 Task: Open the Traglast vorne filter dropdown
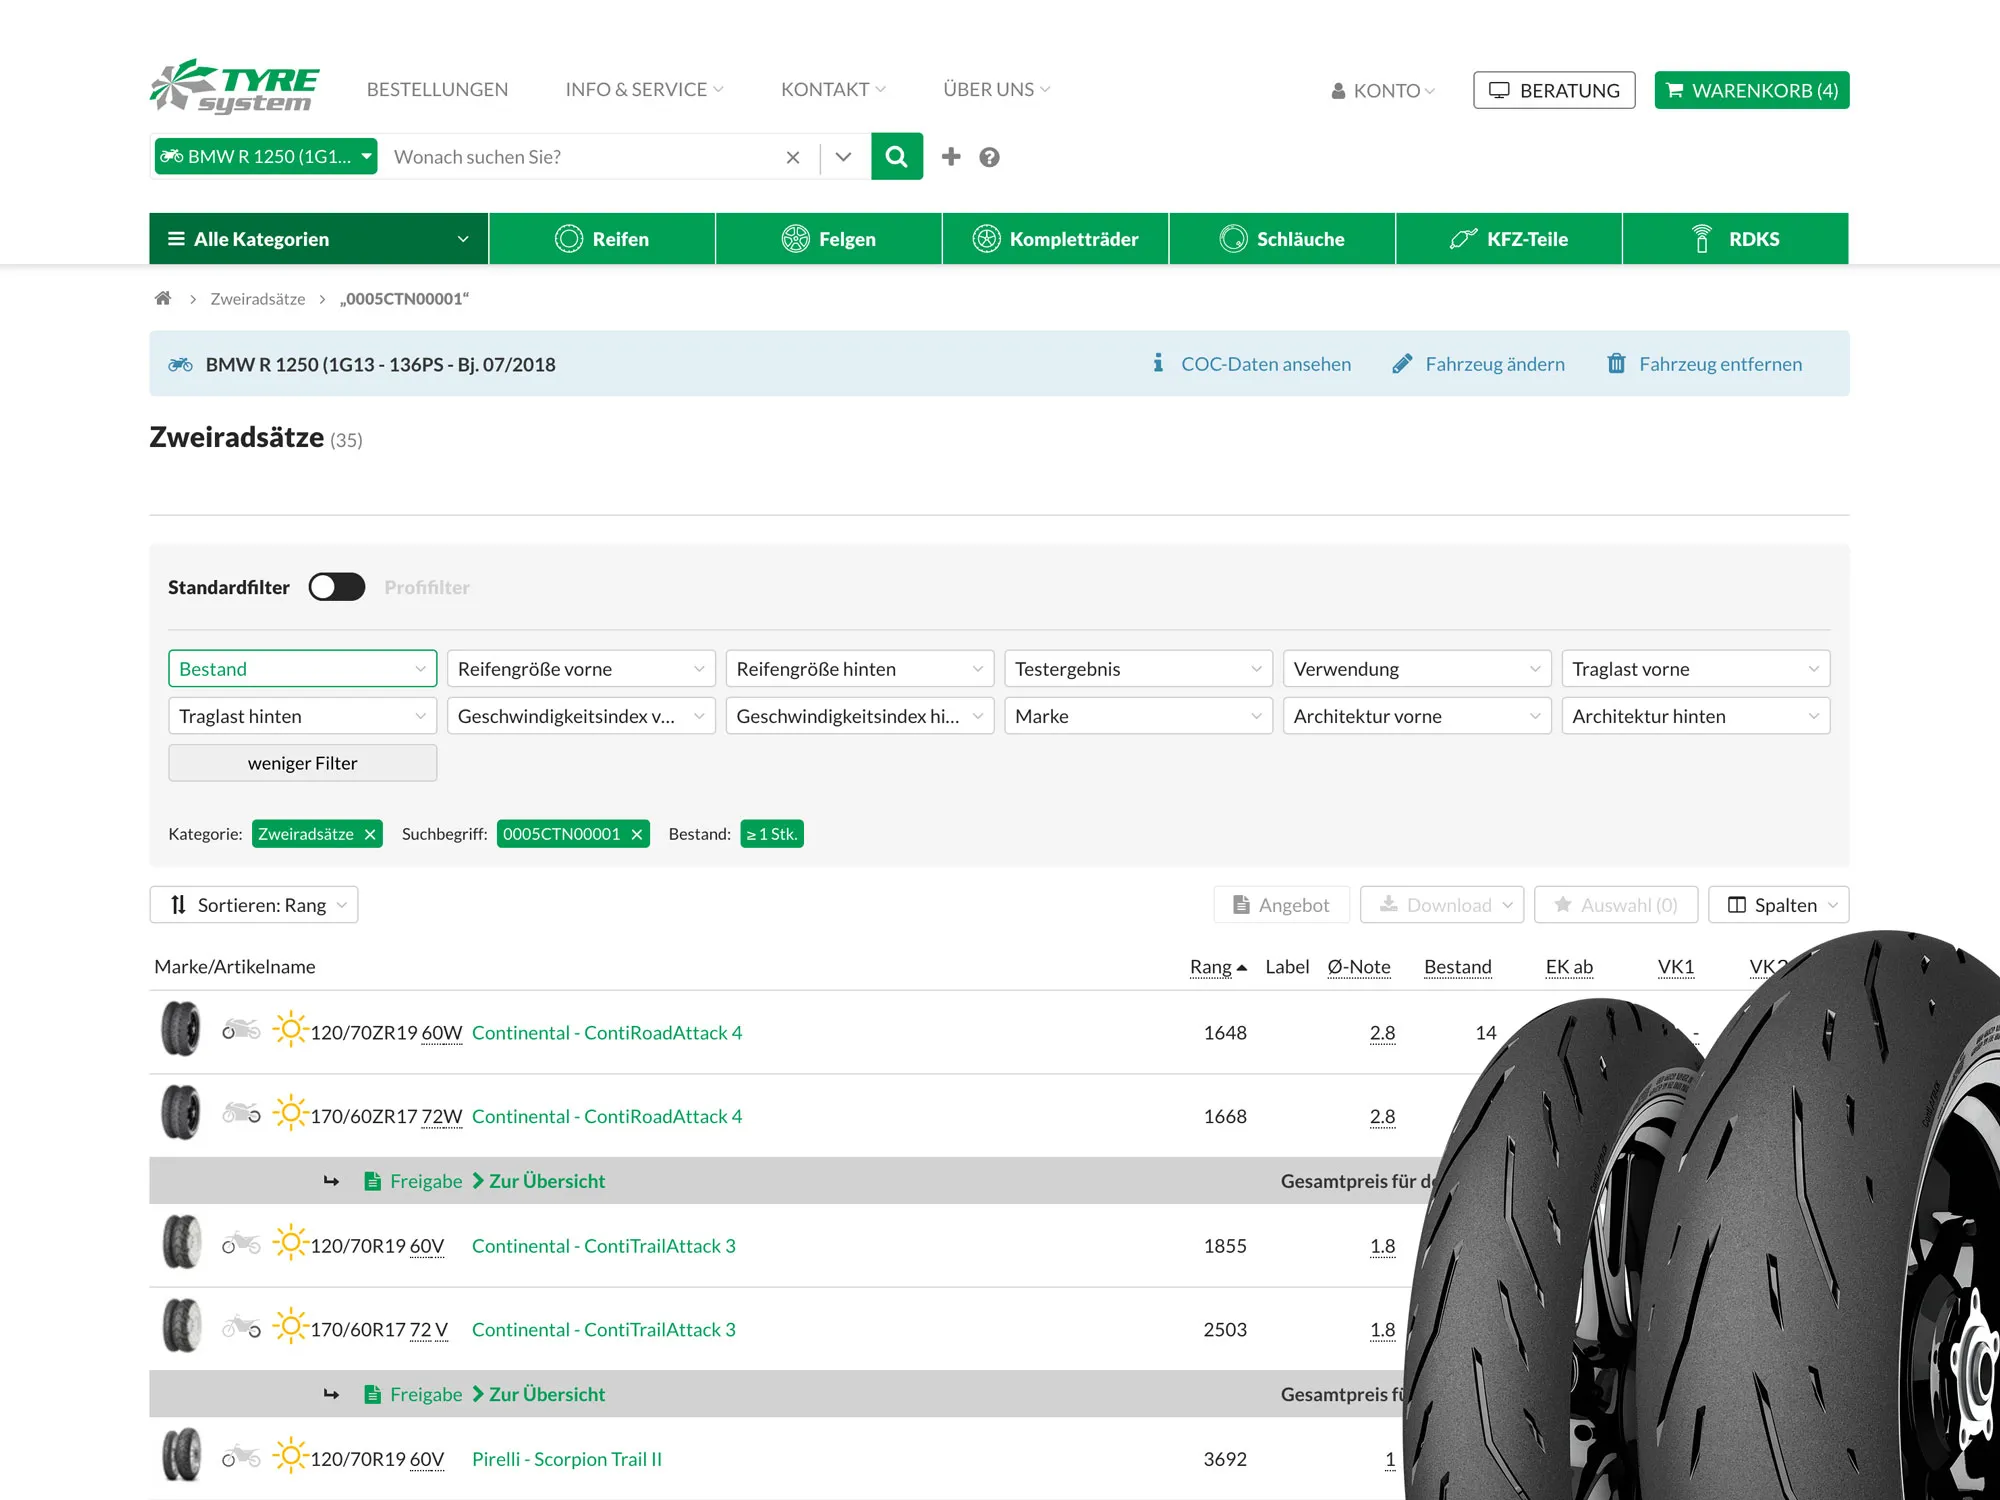pos(1696,669)
